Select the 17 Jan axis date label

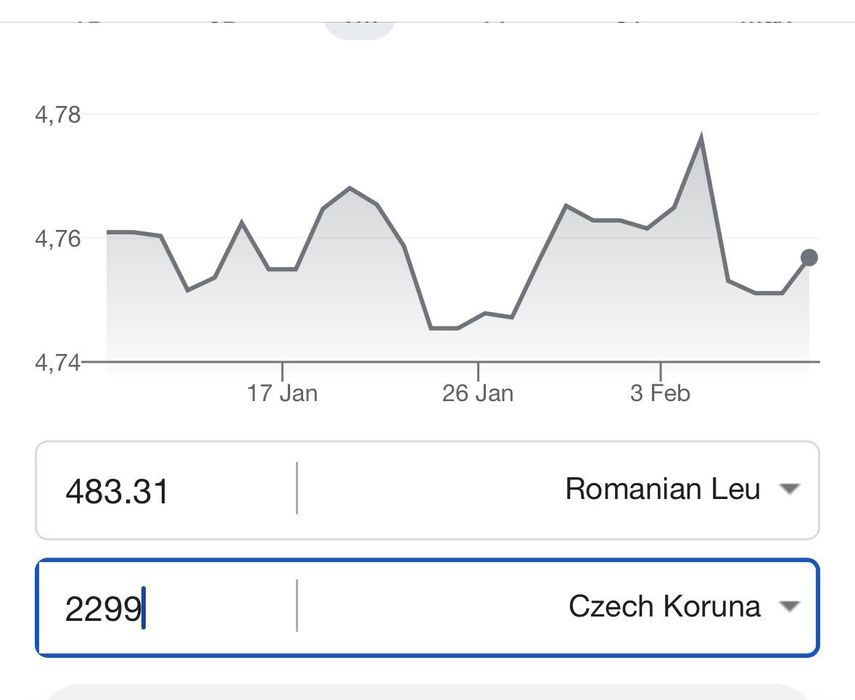point(282,393)
